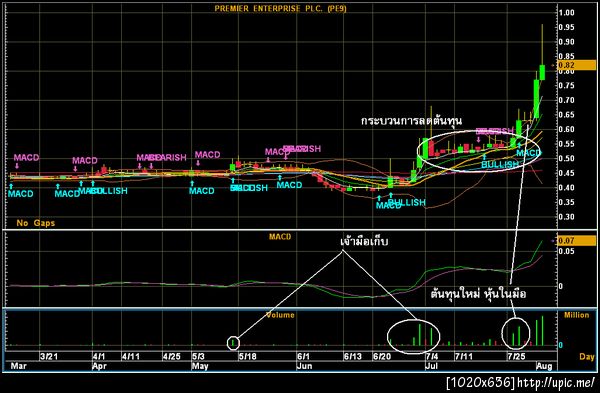The width and height of the screenshot is (600, 393).
Task: Click the 0.50 price axis label
Action: (x=566, y=158)
